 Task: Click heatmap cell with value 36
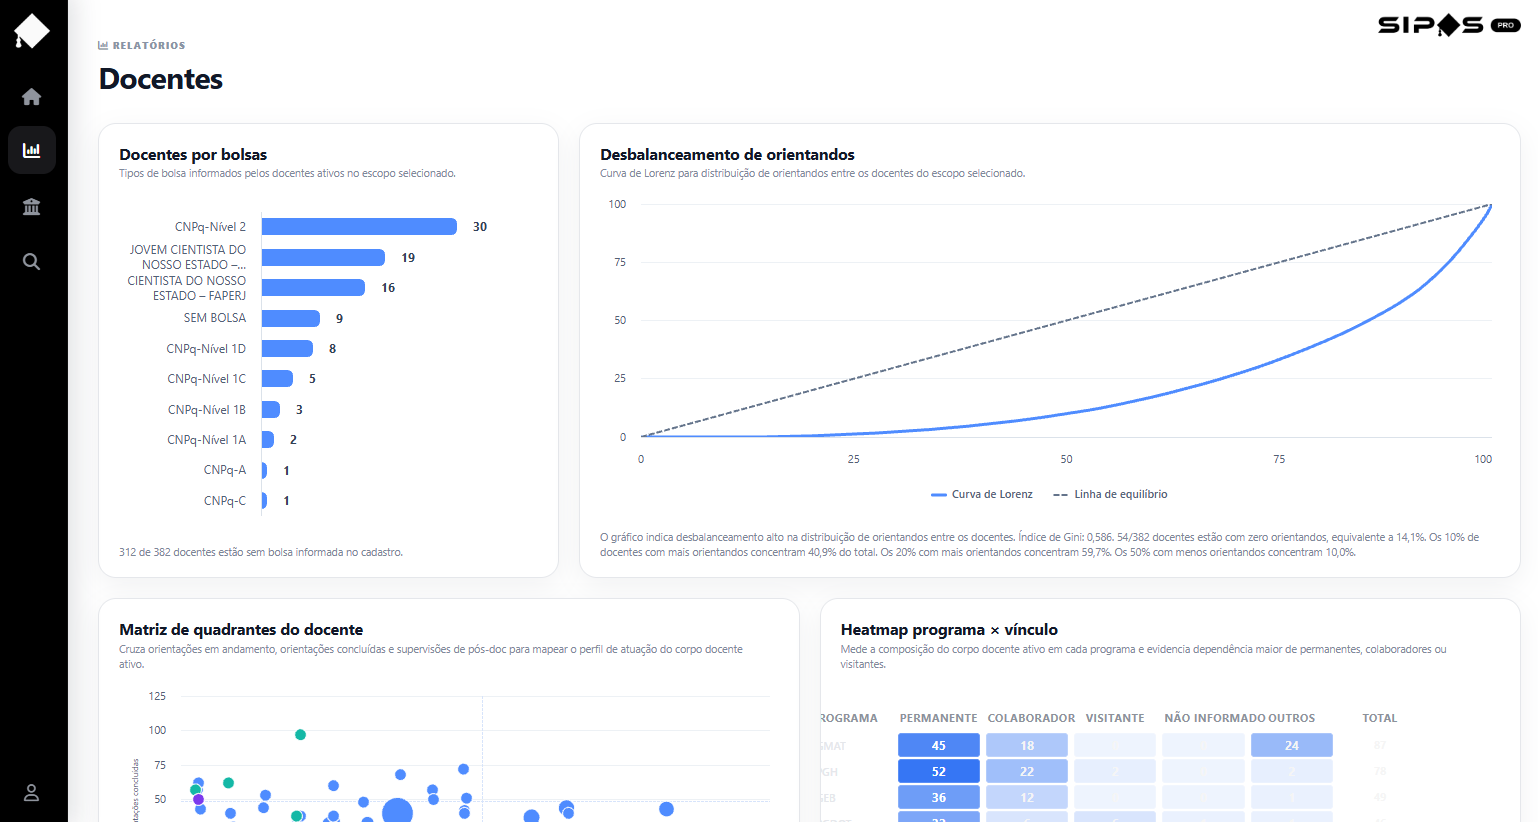[938, 797]
